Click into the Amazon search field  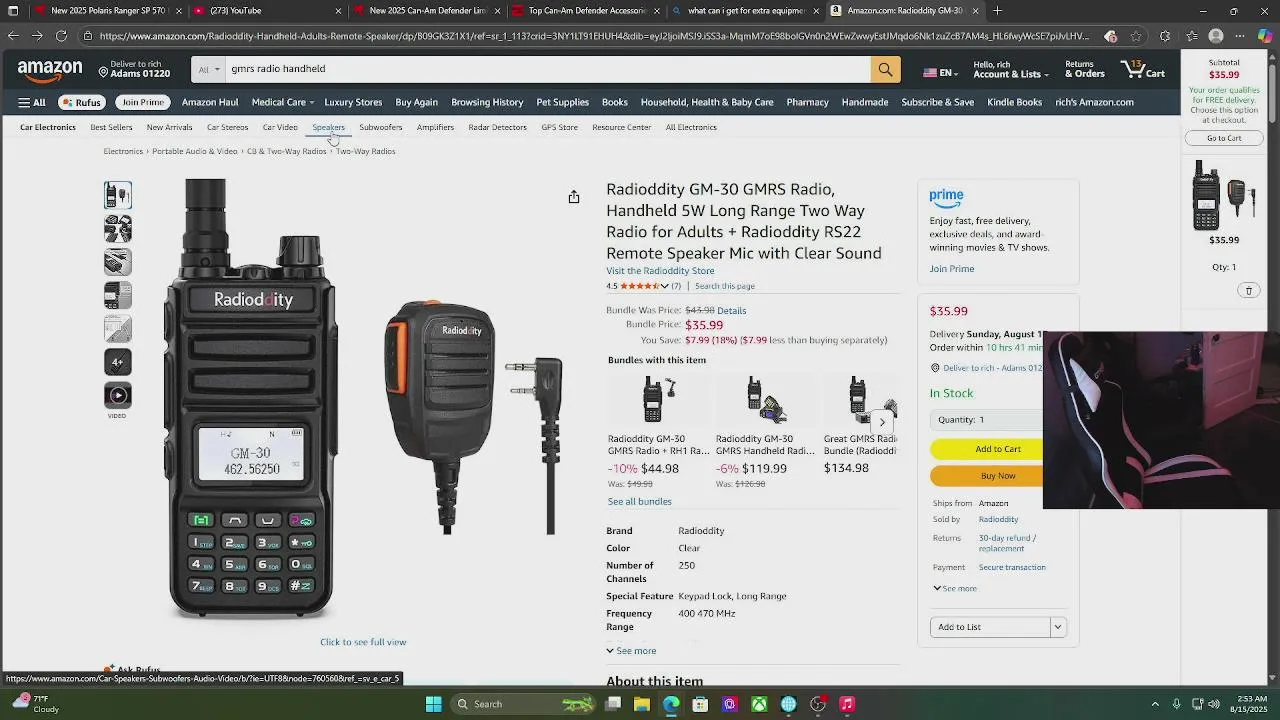click(x=547, y=69)
